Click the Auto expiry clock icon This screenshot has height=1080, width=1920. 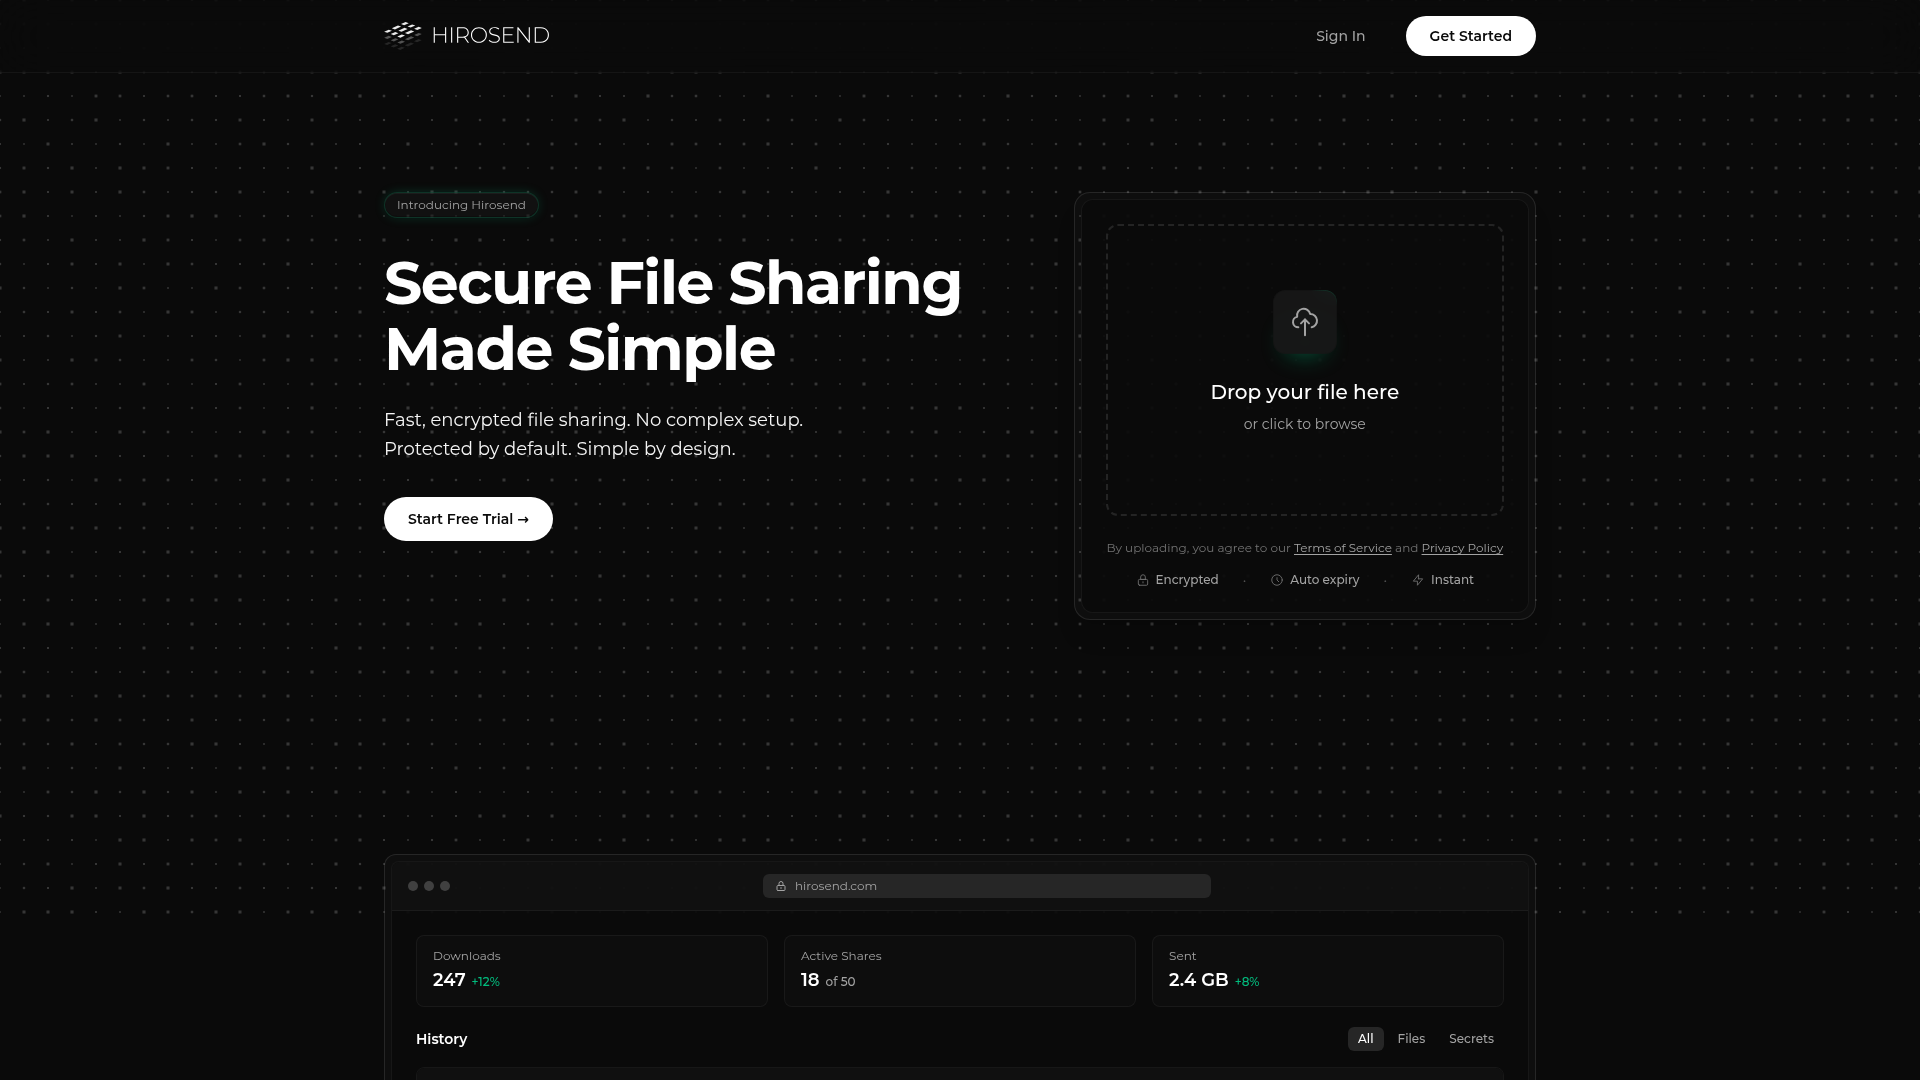click(x=1276, y=580)
